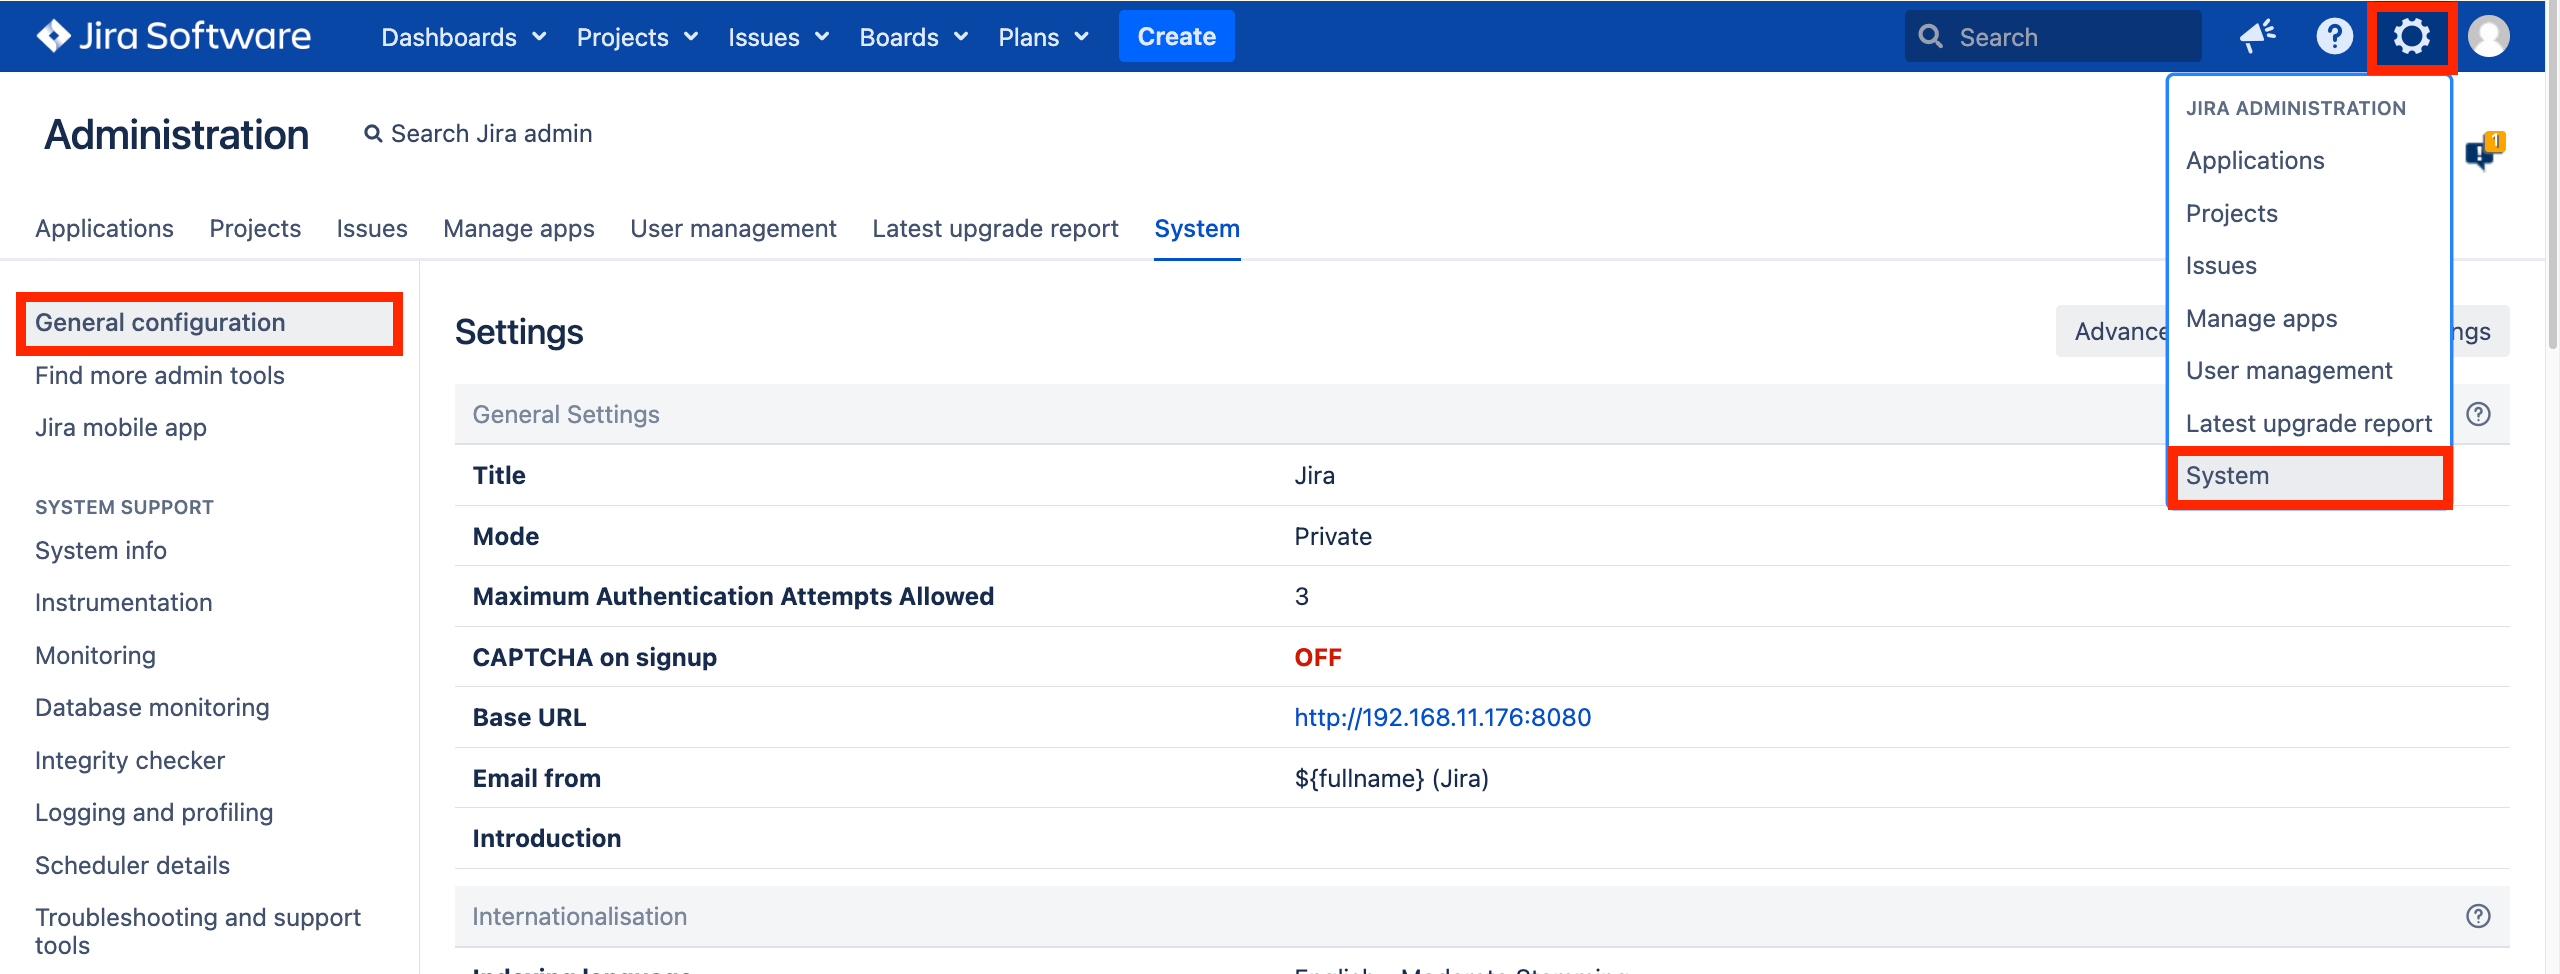Choose User management in the Jira Administration menu
This screenshot has height=974, width=2560.
click(x=2289, y=371)
